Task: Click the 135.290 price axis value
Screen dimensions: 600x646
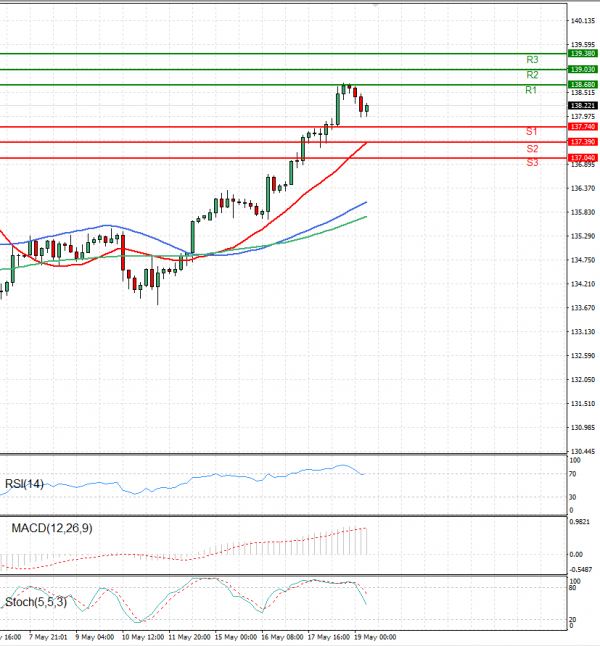Action: pyautogui.click(x=583, y=236)
